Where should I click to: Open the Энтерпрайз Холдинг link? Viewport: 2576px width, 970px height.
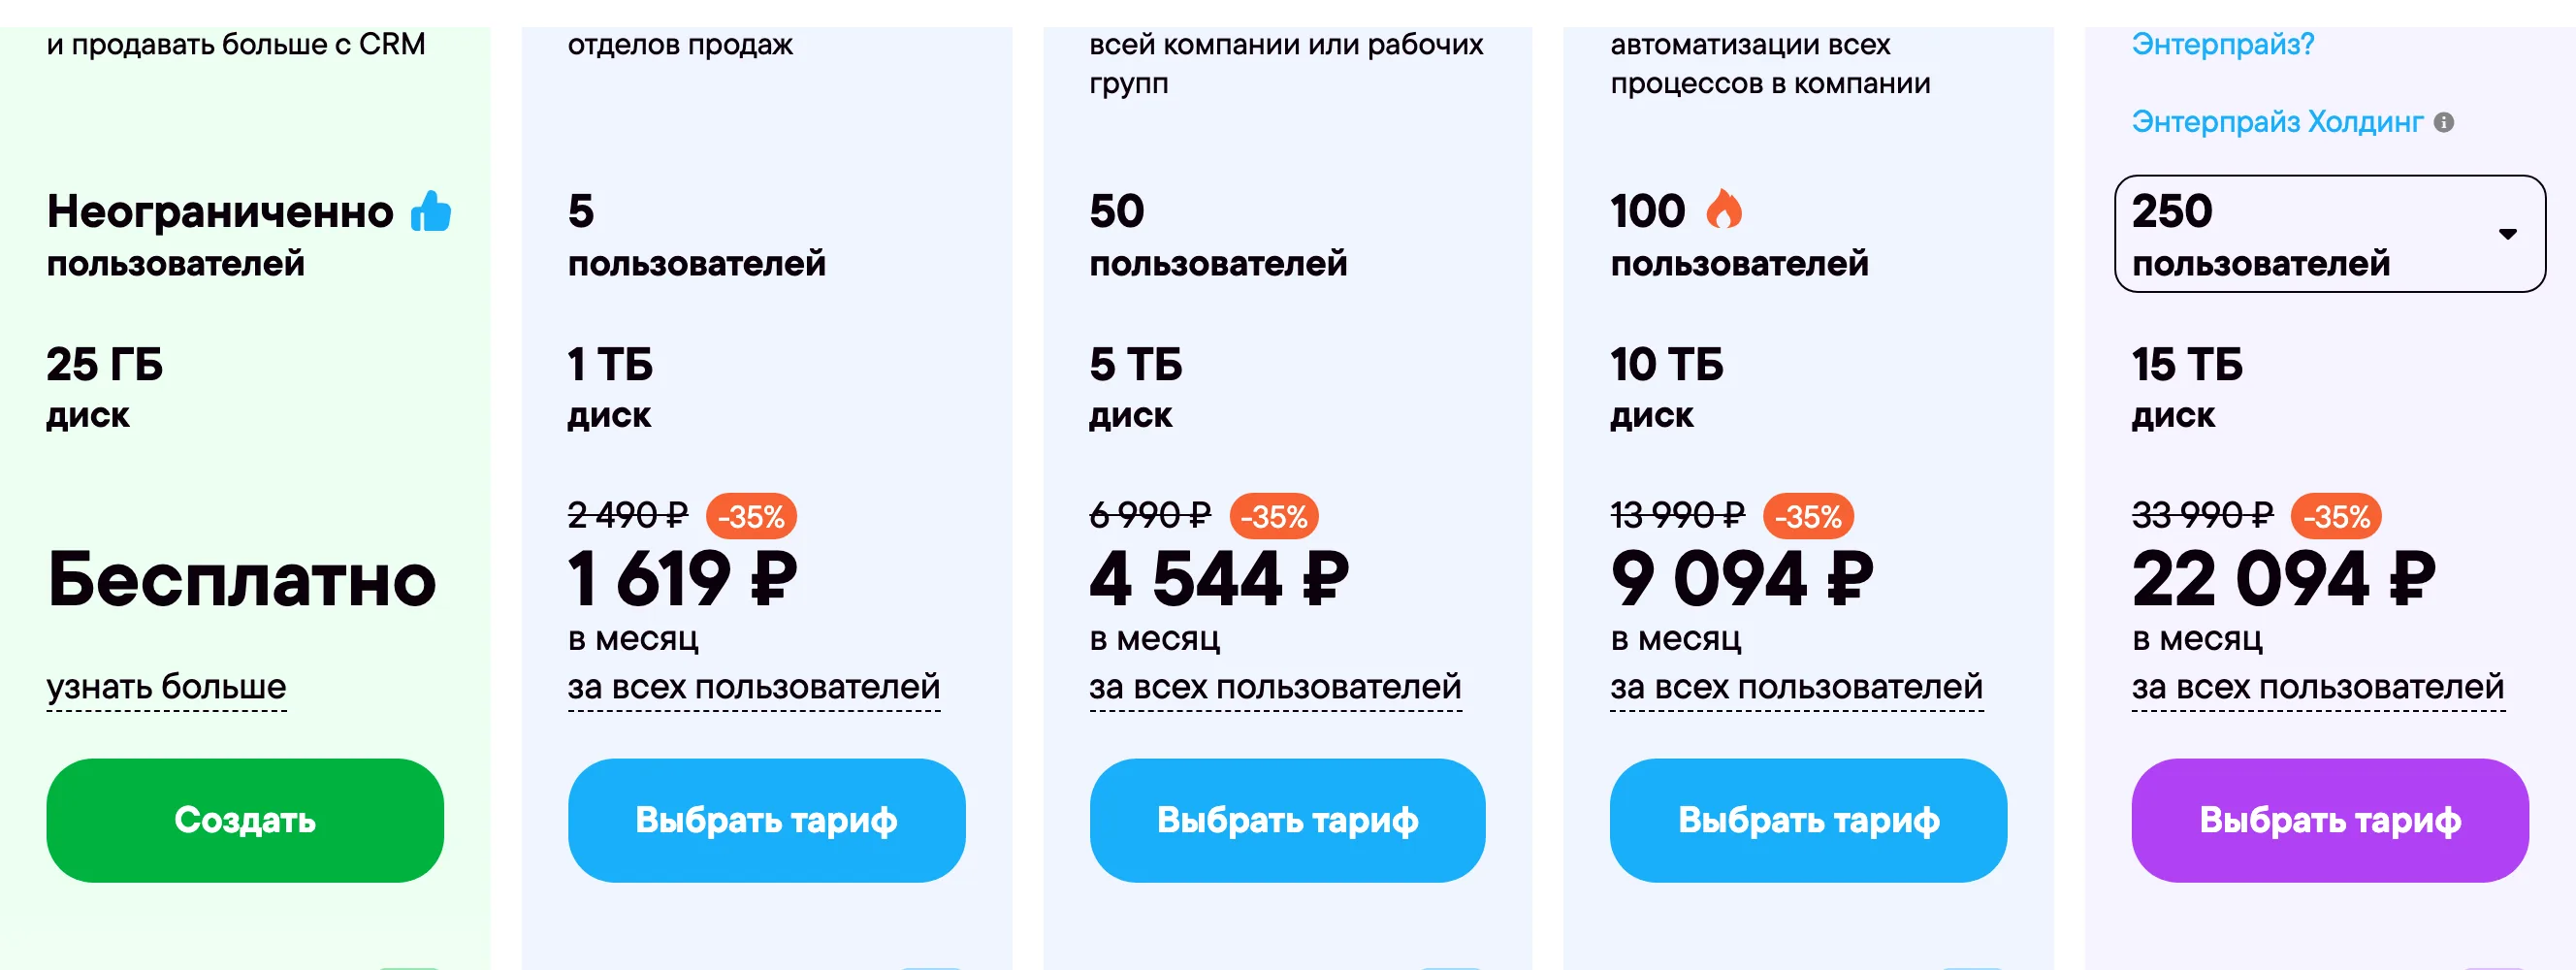click(2277, 122)
